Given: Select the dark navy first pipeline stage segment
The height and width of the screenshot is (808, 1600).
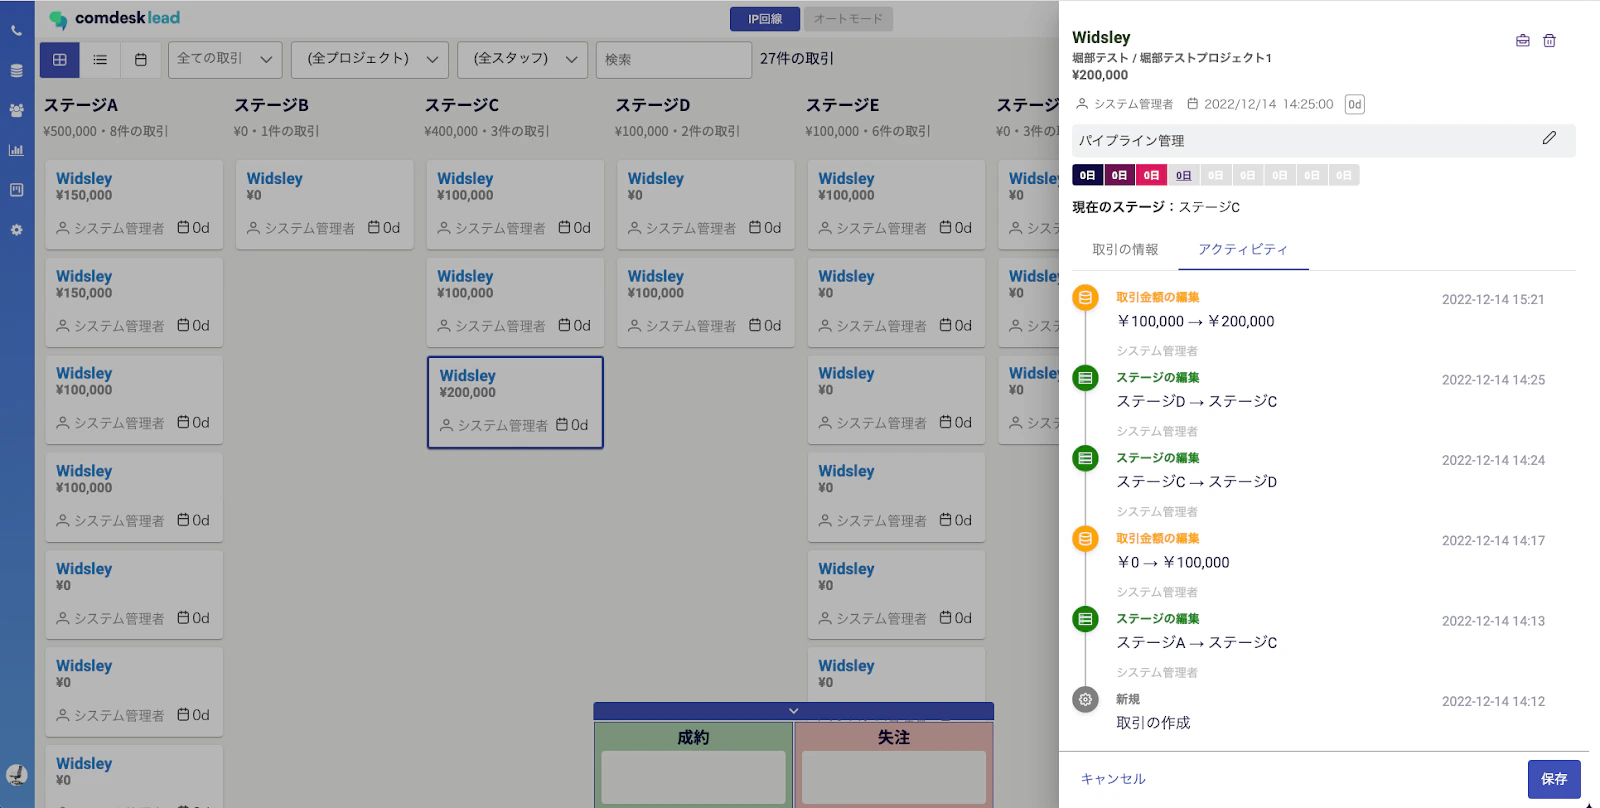Looking at the screenshot, I should pyautogui.click(x=1088, y=175).
